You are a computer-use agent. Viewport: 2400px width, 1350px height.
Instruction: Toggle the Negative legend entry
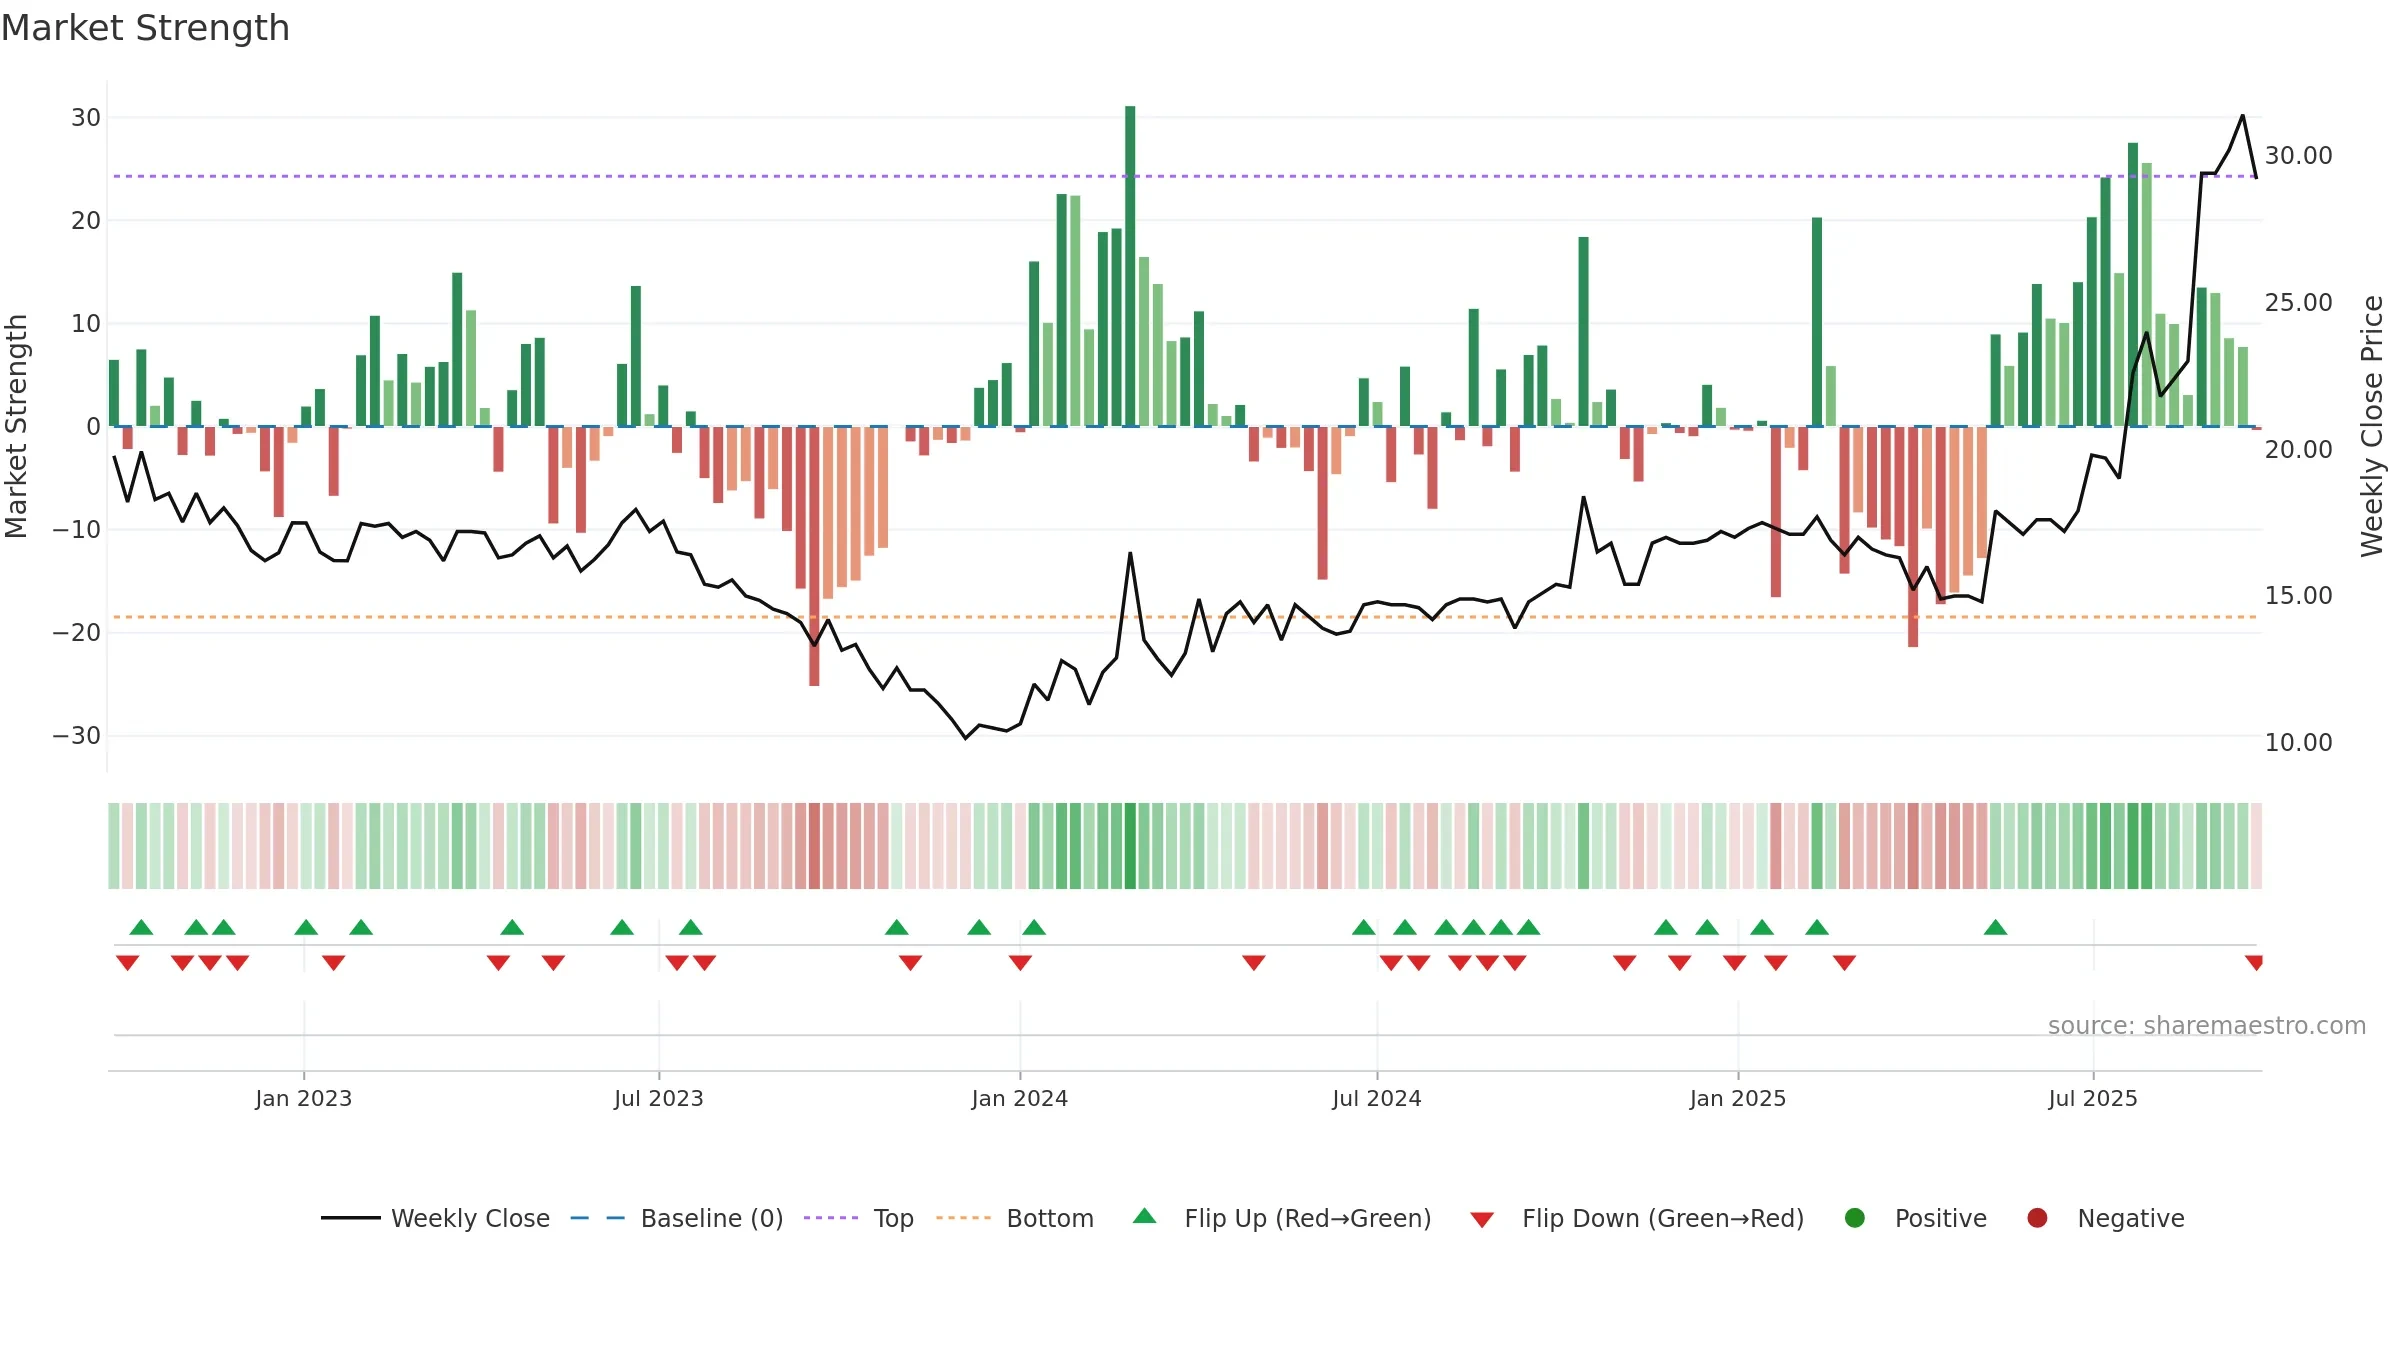click(2105, 1218)
